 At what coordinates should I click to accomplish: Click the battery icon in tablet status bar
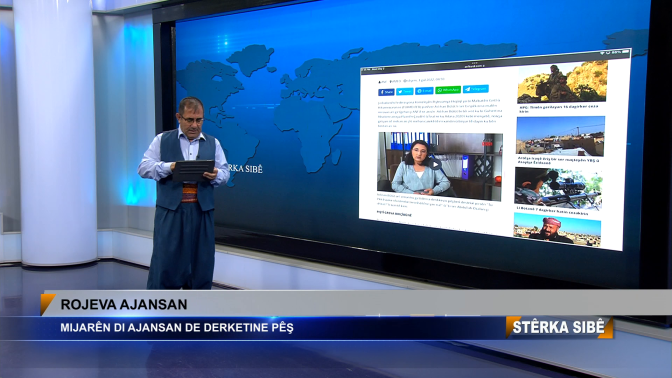(x=626, y=52)
